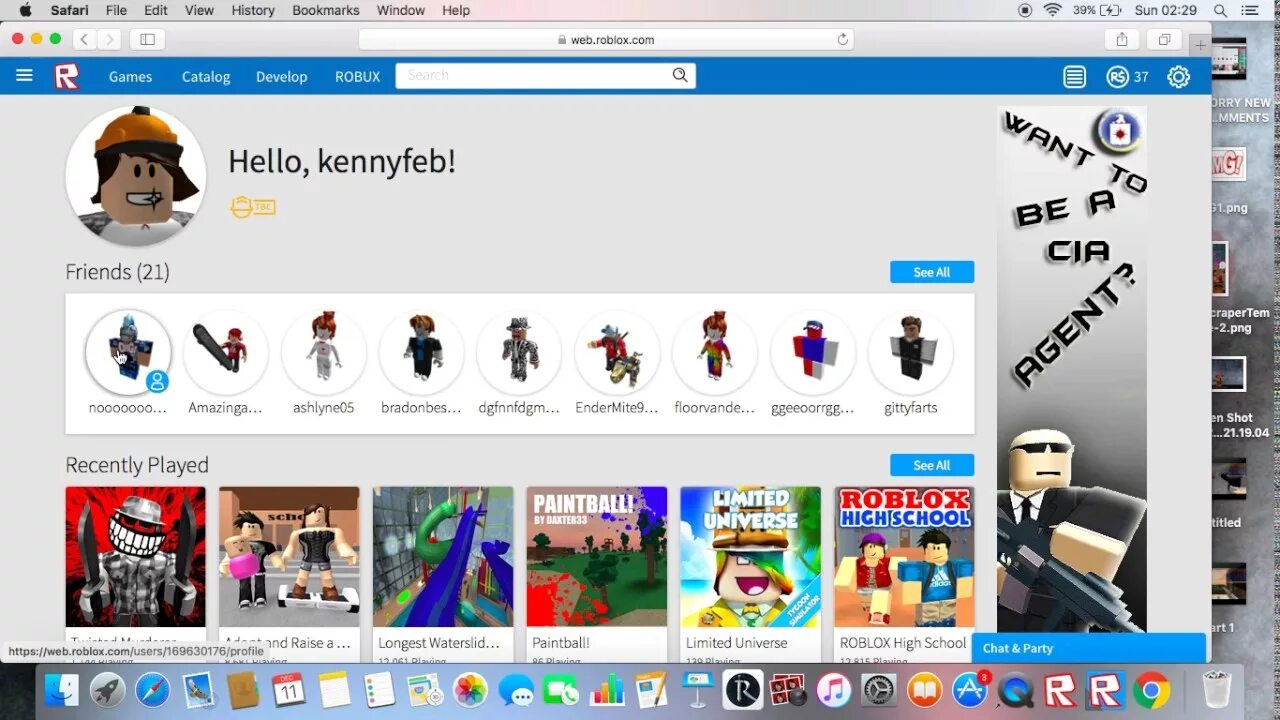
Task: Open ROBLOX High School game card
Action: 905,574
